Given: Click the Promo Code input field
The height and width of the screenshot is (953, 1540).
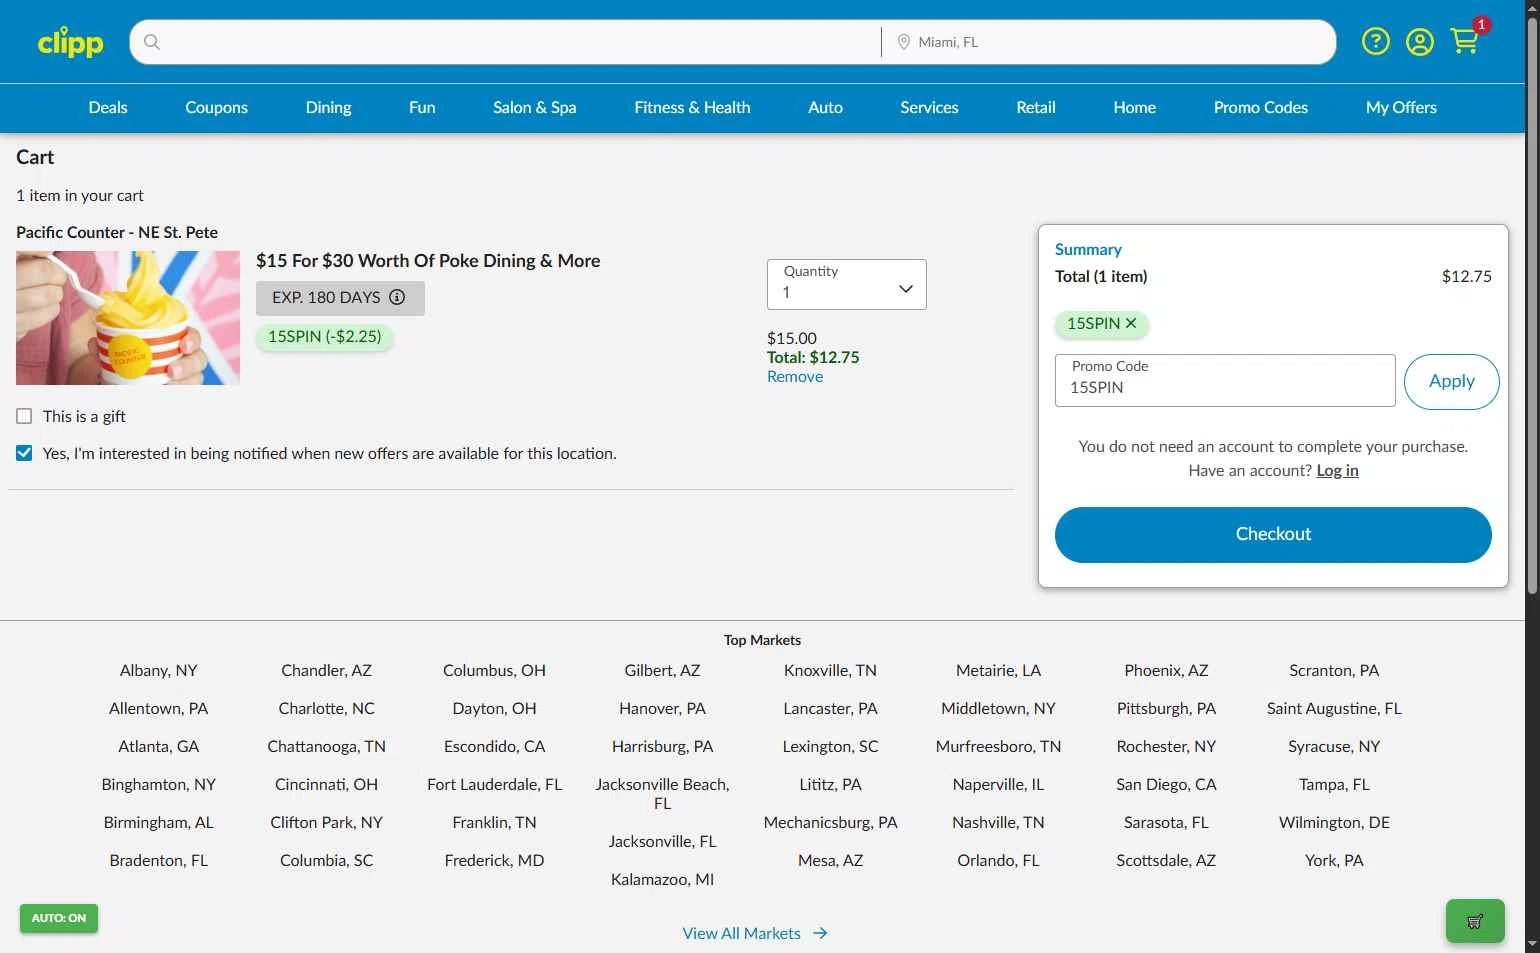Looking at the screenshot, I should (1225, 380).
